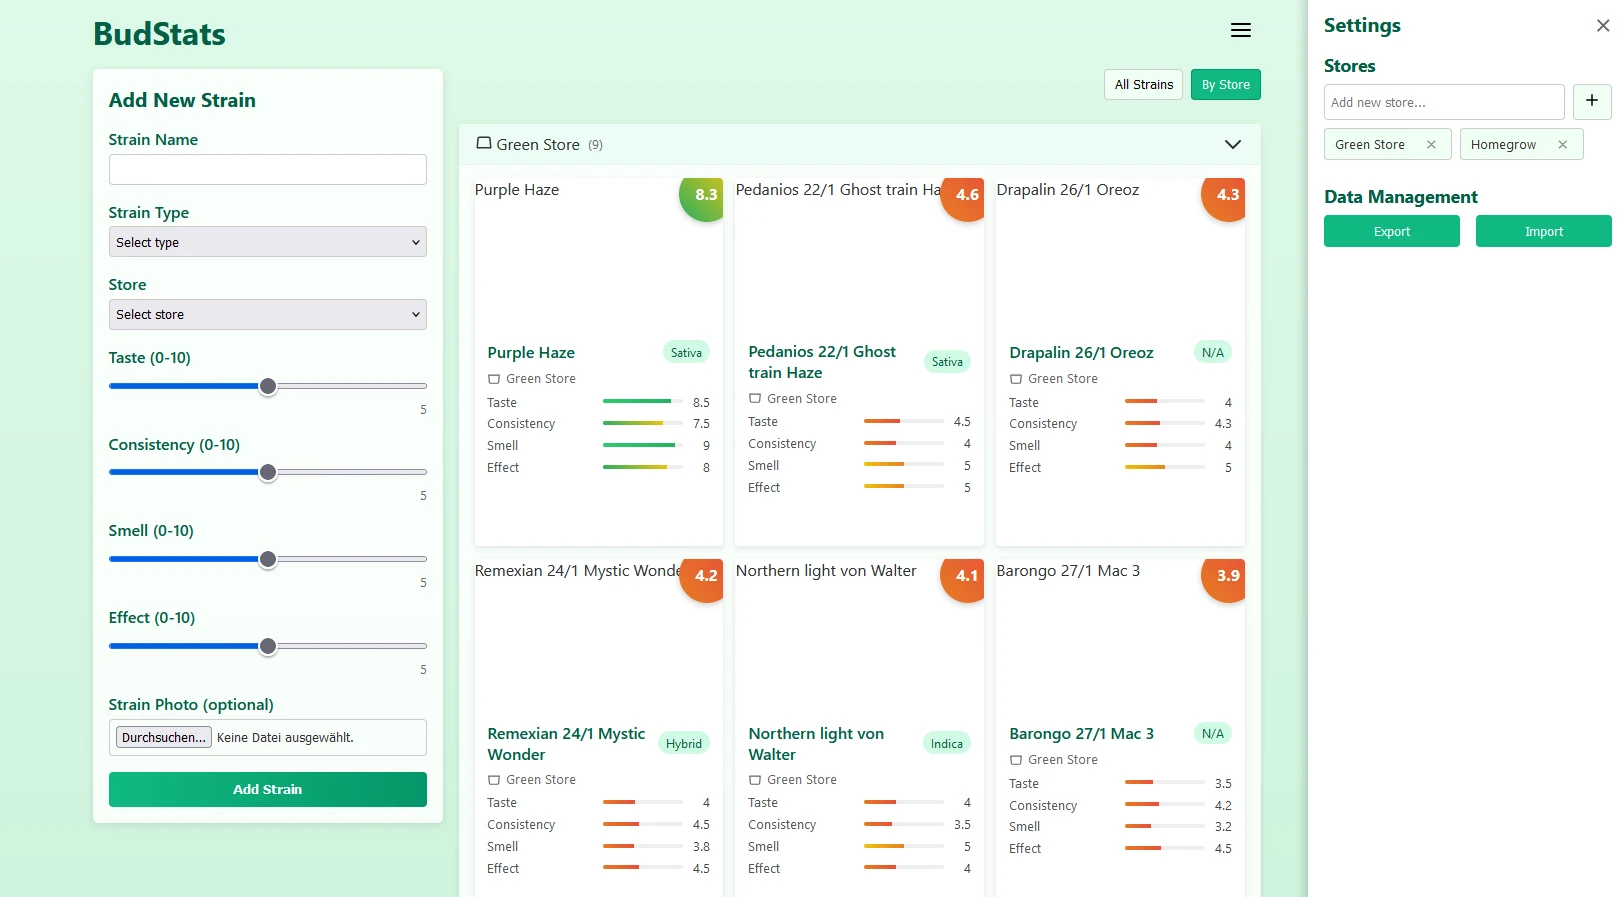Click the Add new store input
Viewport: 1623px width, 897px height.
[1444, 102]
